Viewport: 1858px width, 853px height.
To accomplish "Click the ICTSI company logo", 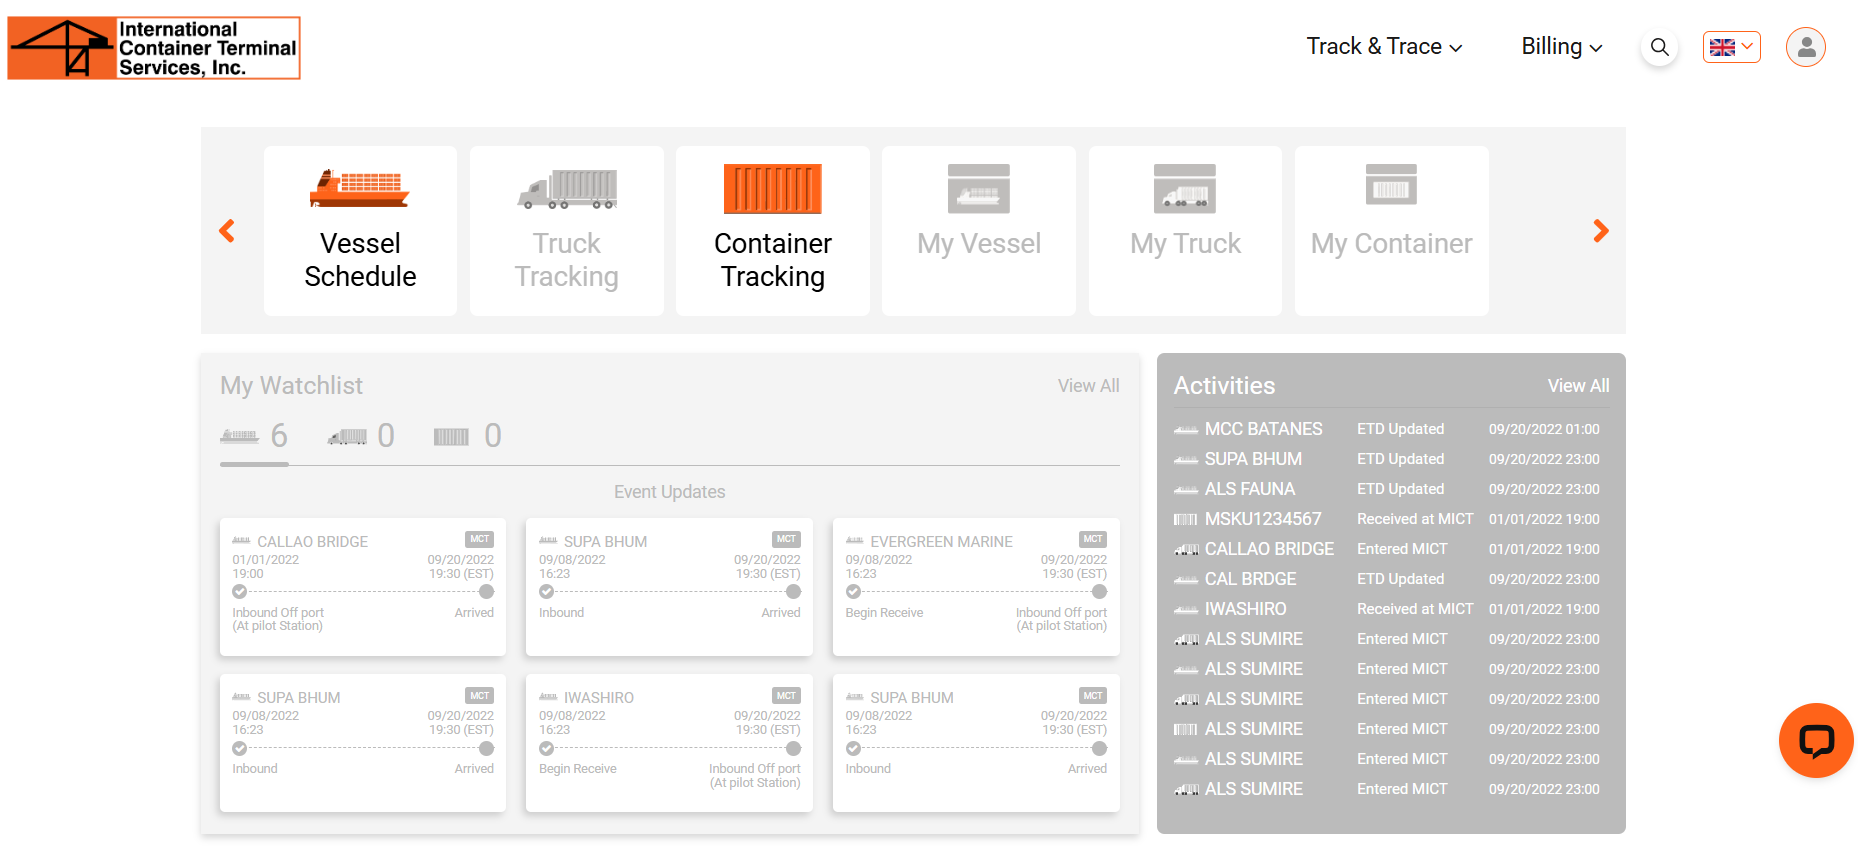I will (x=154, y=48).
